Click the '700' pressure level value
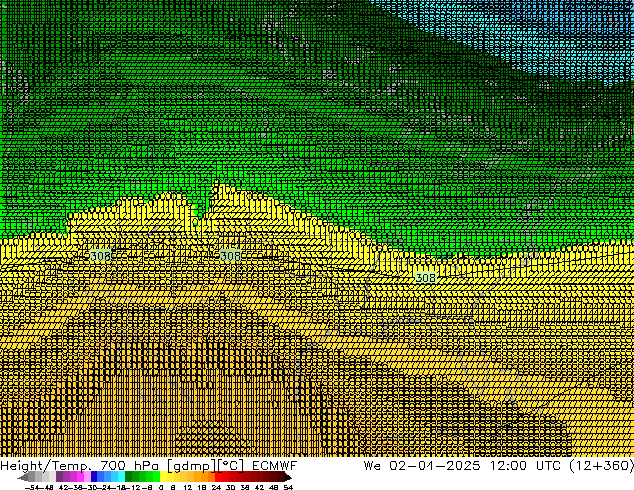 [x=114, y=466]
